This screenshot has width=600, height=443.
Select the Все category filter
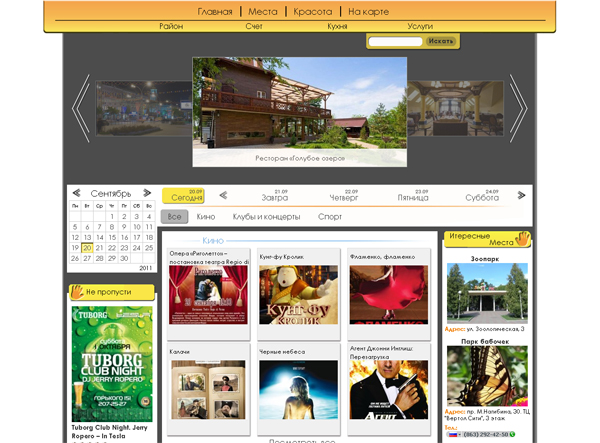174,217
